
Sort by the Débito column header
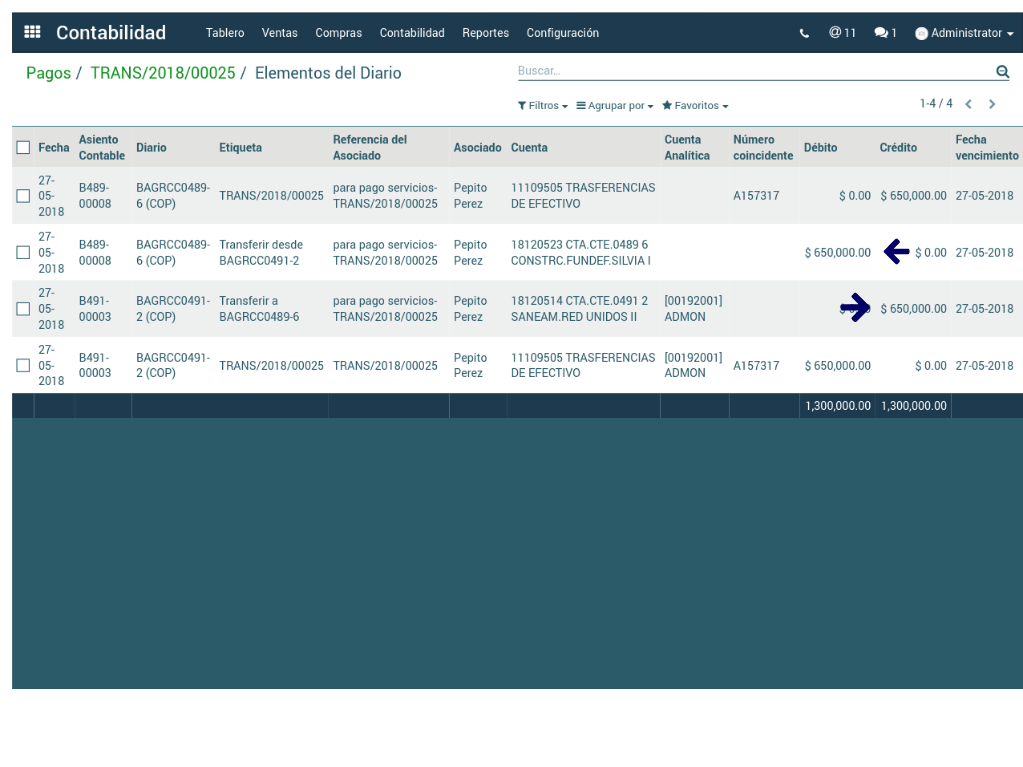coord(820,148)
